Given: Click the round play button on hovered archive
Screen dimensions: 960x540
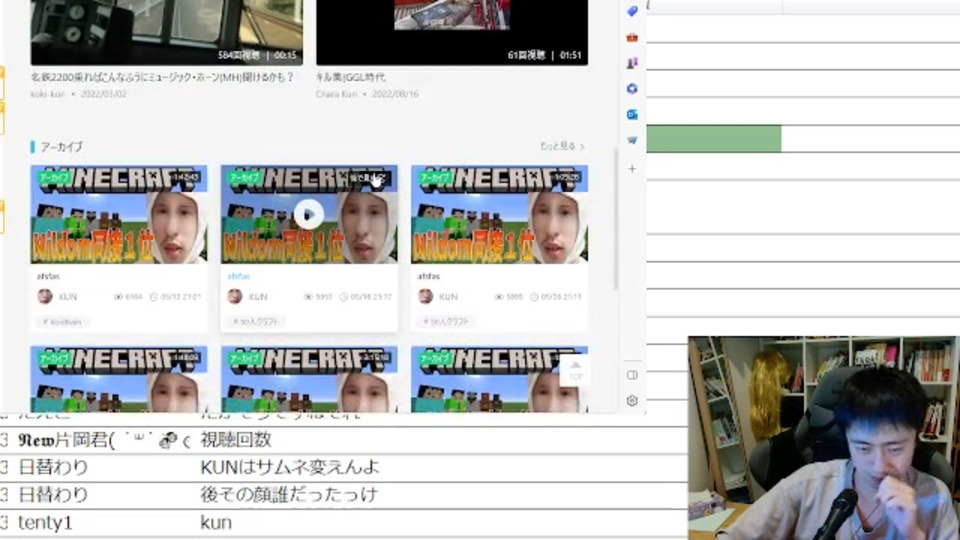Looking at the screenshot, I should [x=309, y=214].
